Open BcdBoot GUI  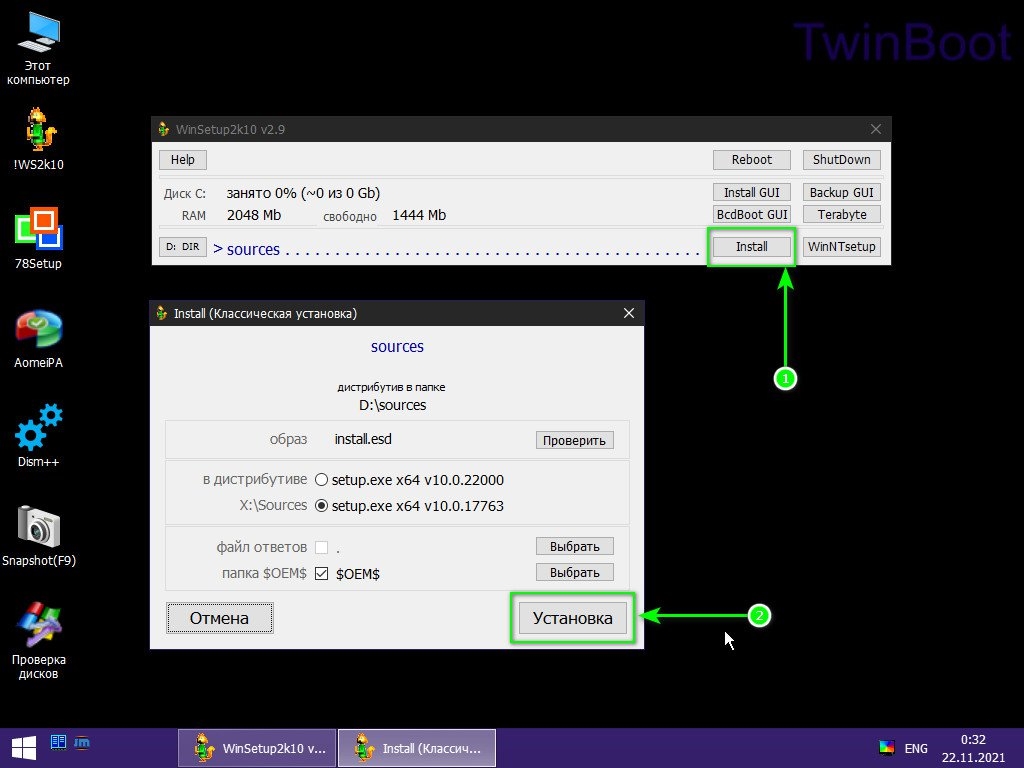click(x=752, y=214)
